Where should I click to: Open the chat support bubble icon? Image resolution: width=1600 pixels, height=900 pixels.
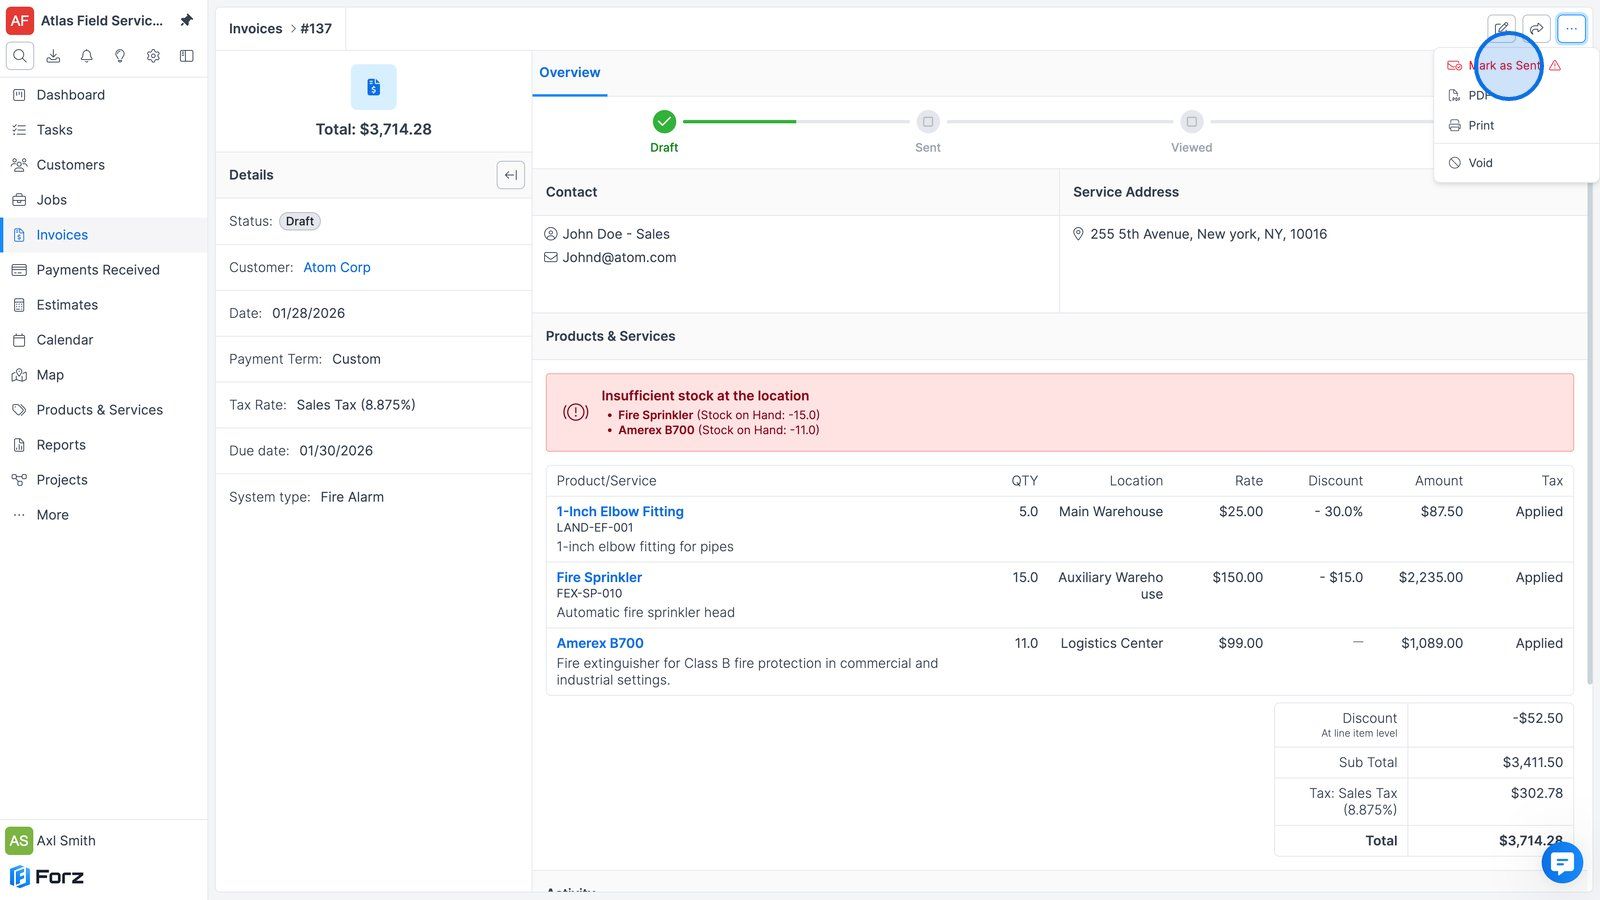click(1562, 862)
